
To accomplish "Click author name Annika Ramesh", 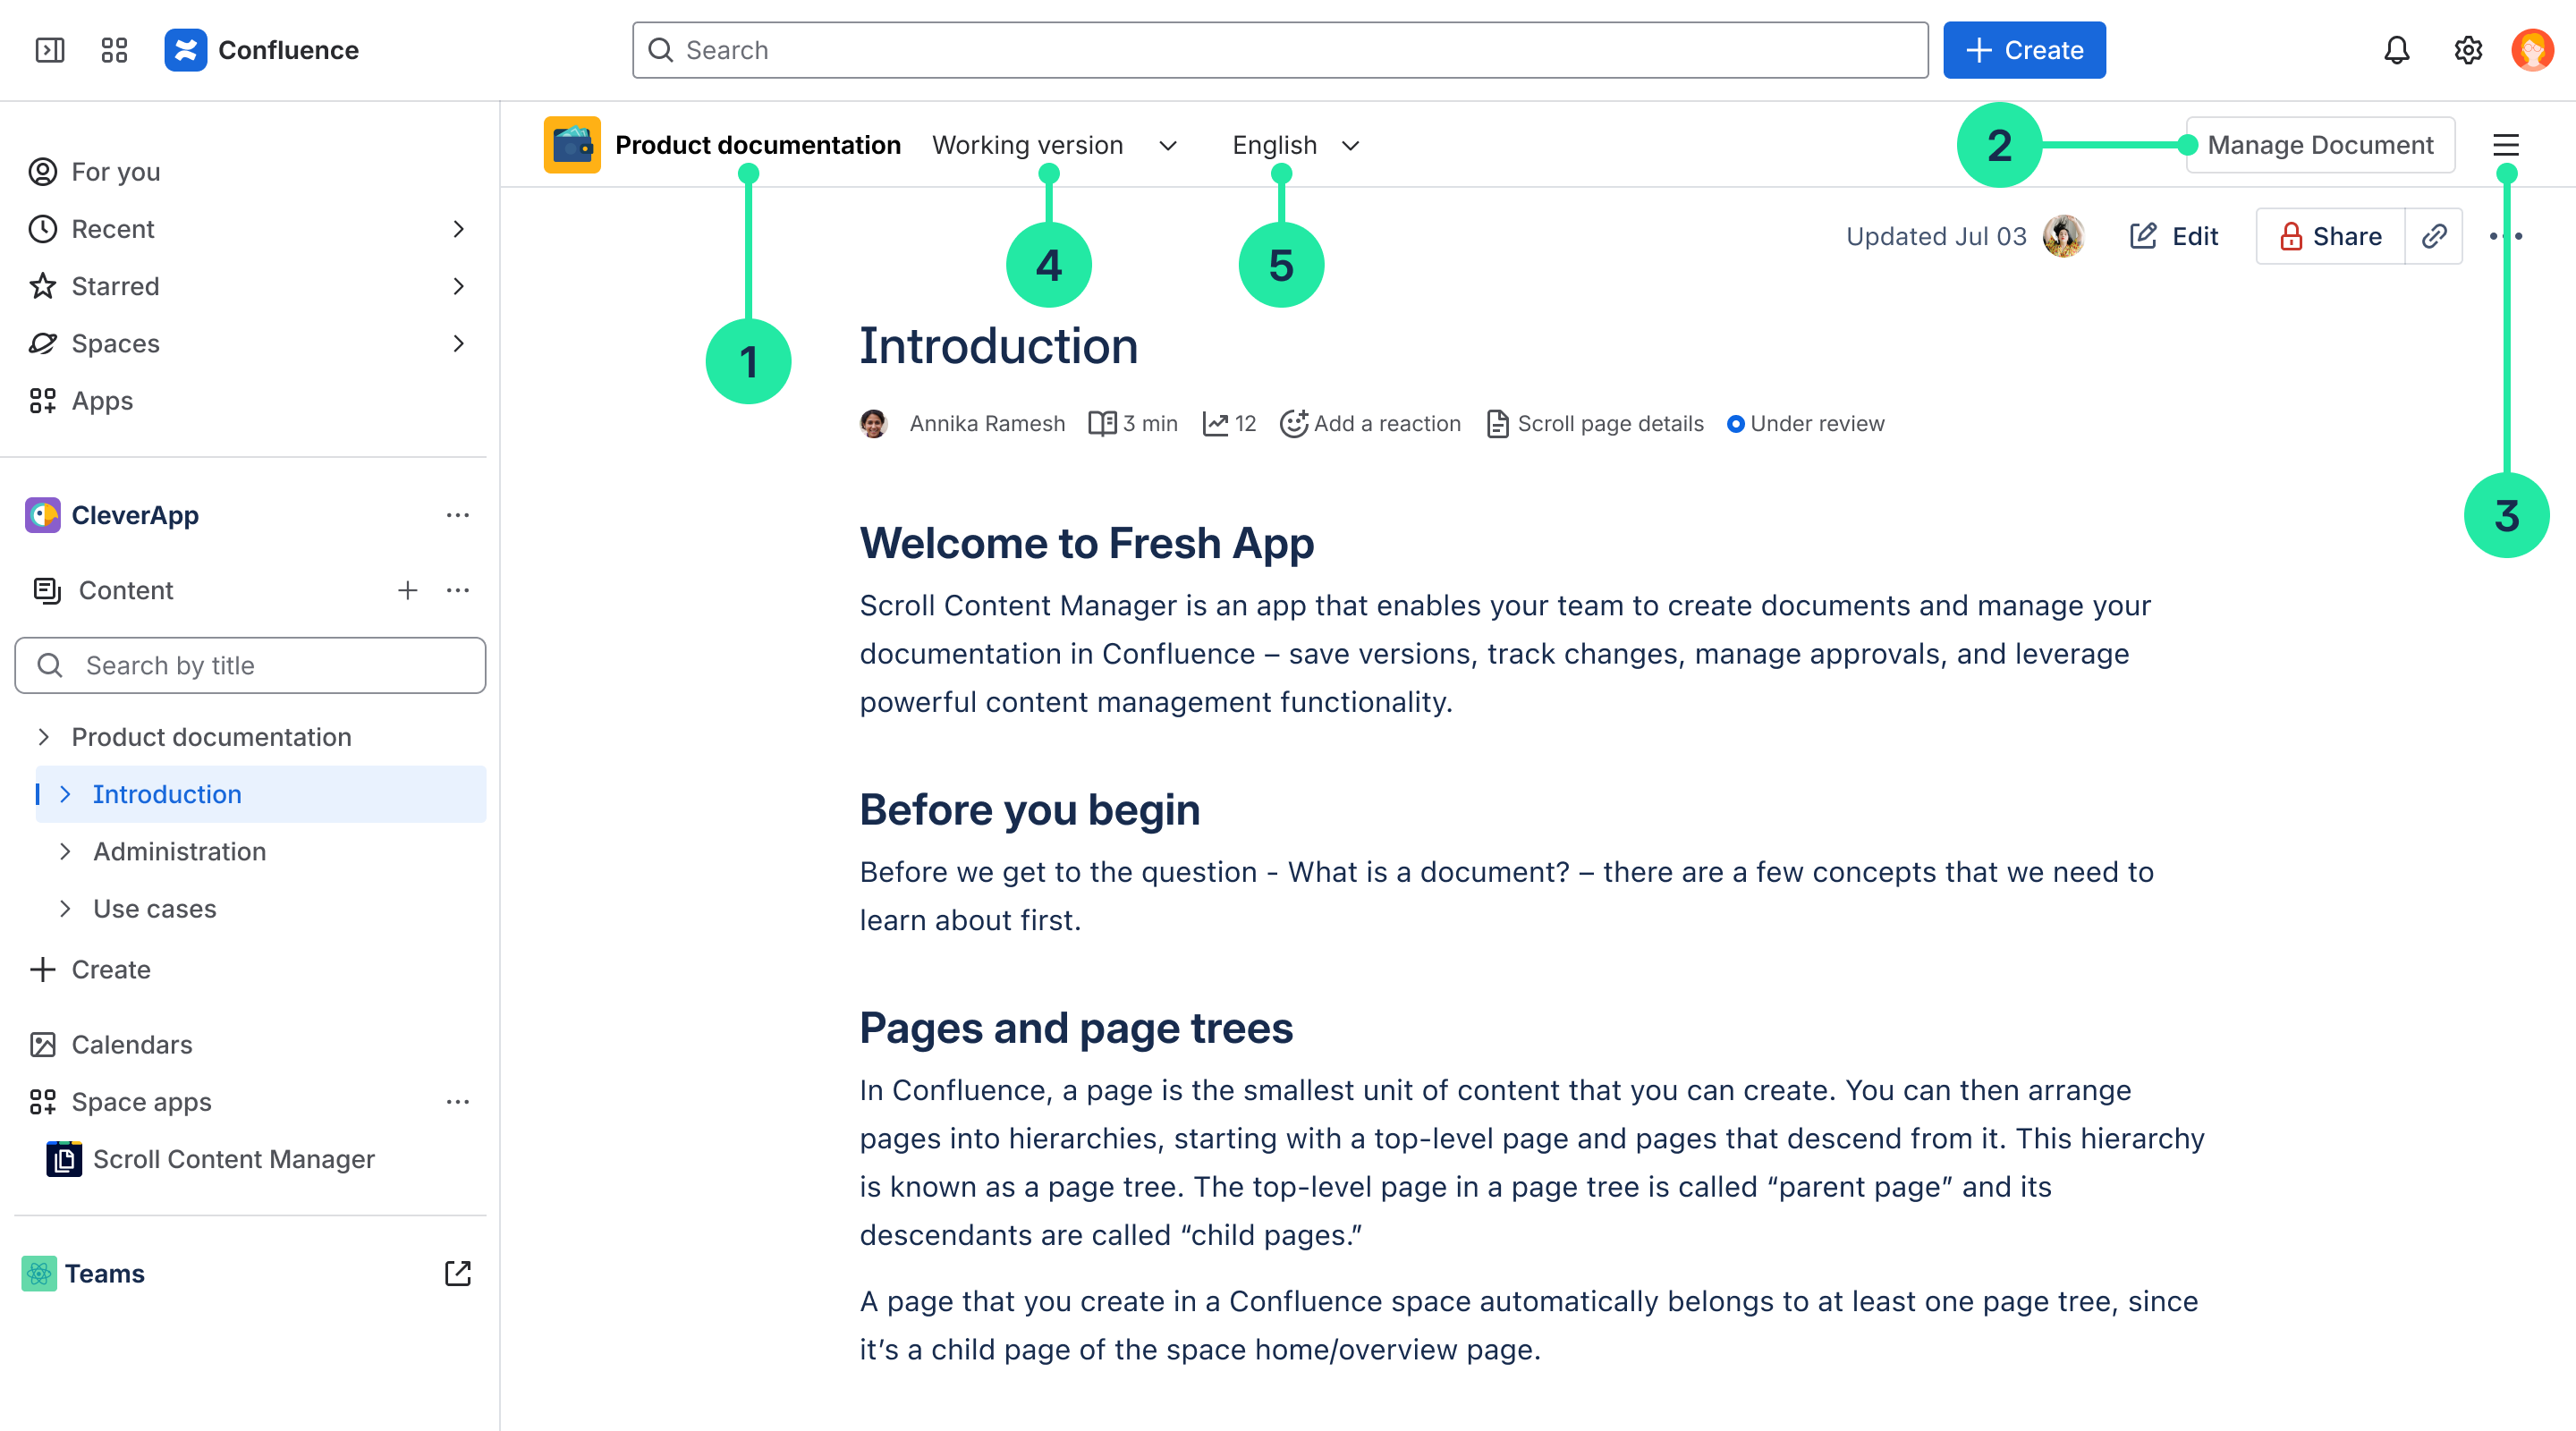I will 987,424.
